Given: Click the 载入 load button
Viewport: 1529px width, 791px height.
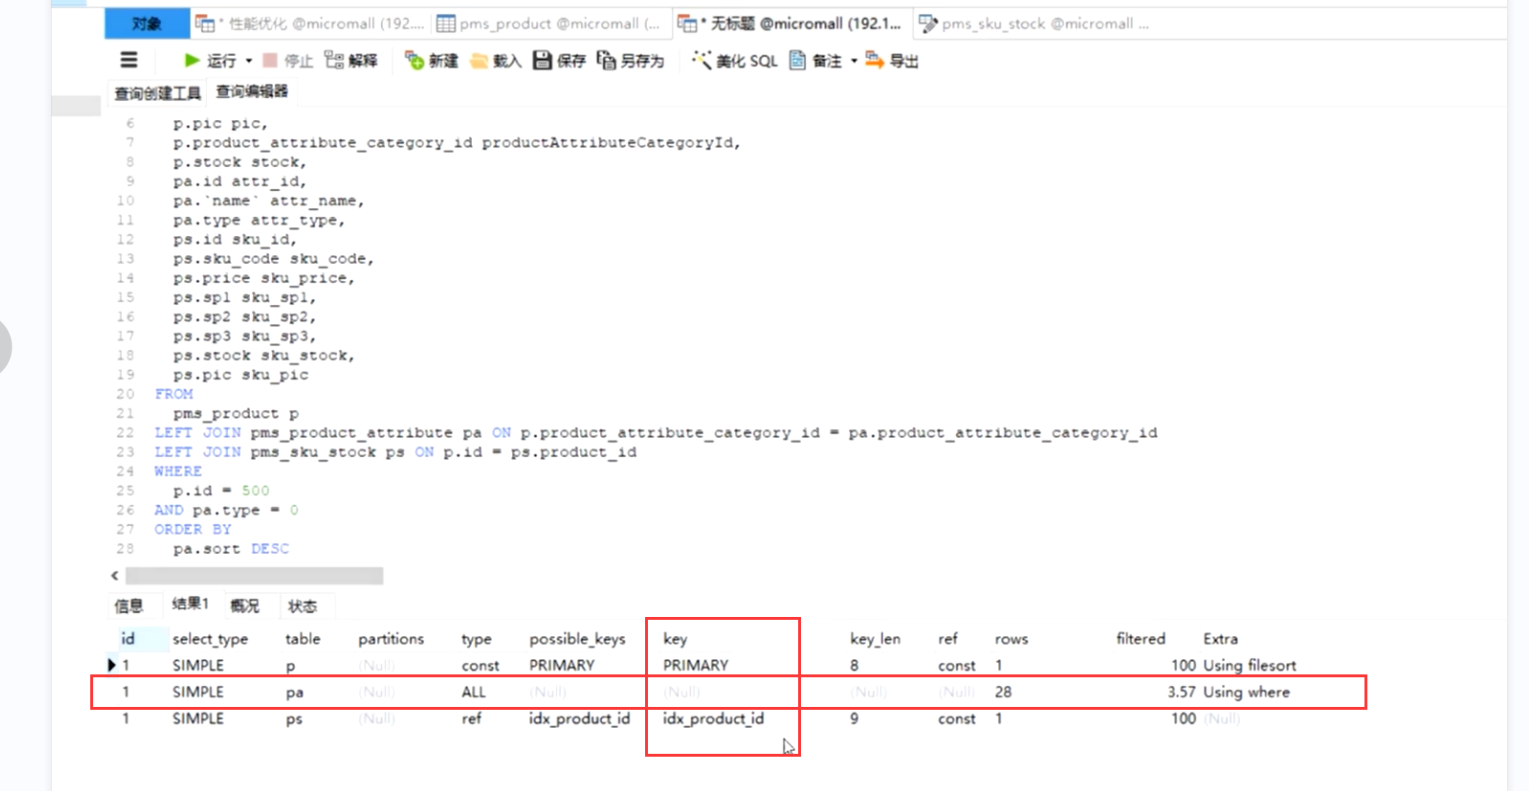Looking at the screenshot, I should 496,61.
